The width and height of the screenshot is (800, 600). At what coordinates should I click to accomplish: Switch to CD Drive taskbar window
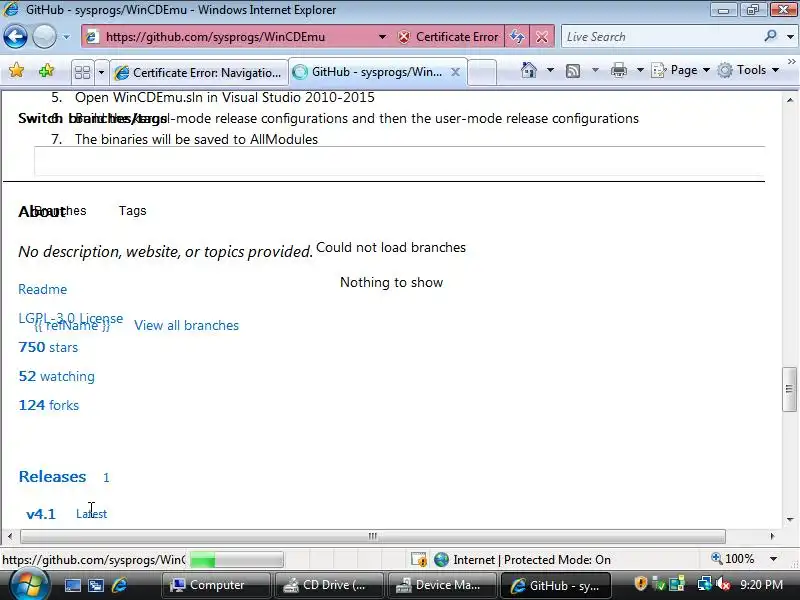pyautogui.click(x=329, y=585)
